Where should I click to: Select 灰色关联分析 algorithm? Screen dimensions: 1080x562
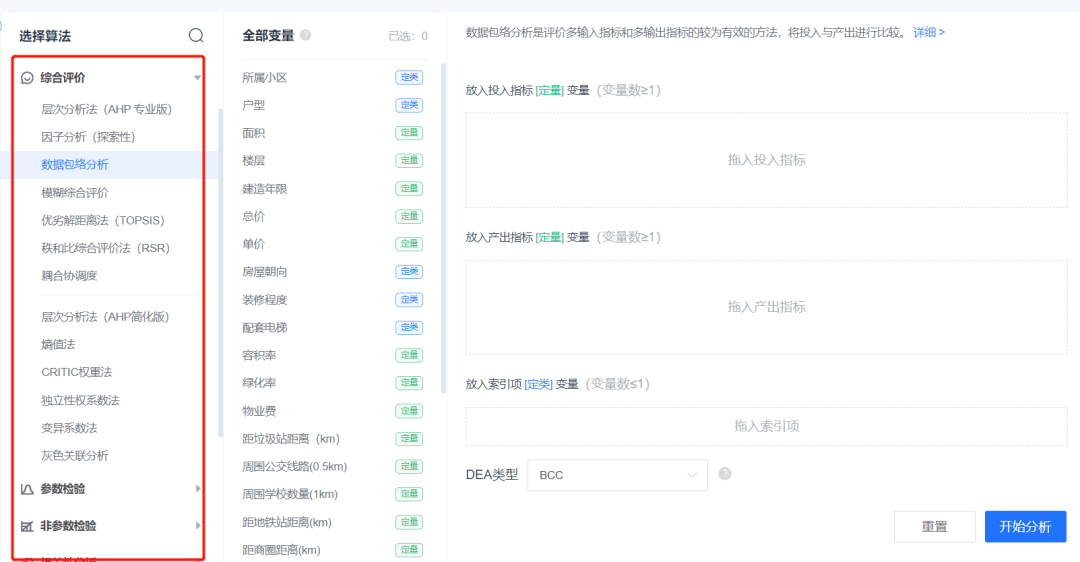coord(74,455)
